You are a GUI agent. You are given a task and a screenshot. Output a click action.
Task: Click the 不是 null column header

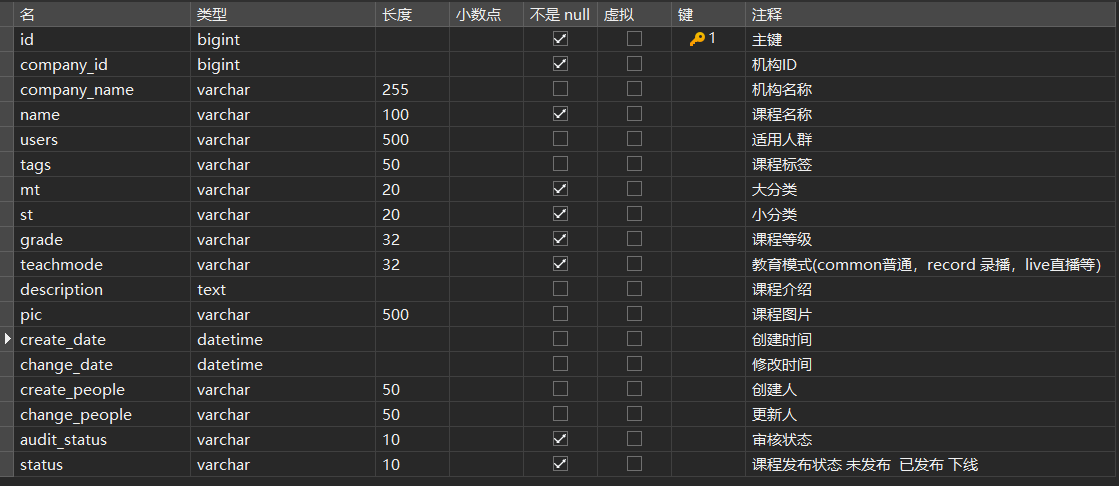tap(560, 14)
